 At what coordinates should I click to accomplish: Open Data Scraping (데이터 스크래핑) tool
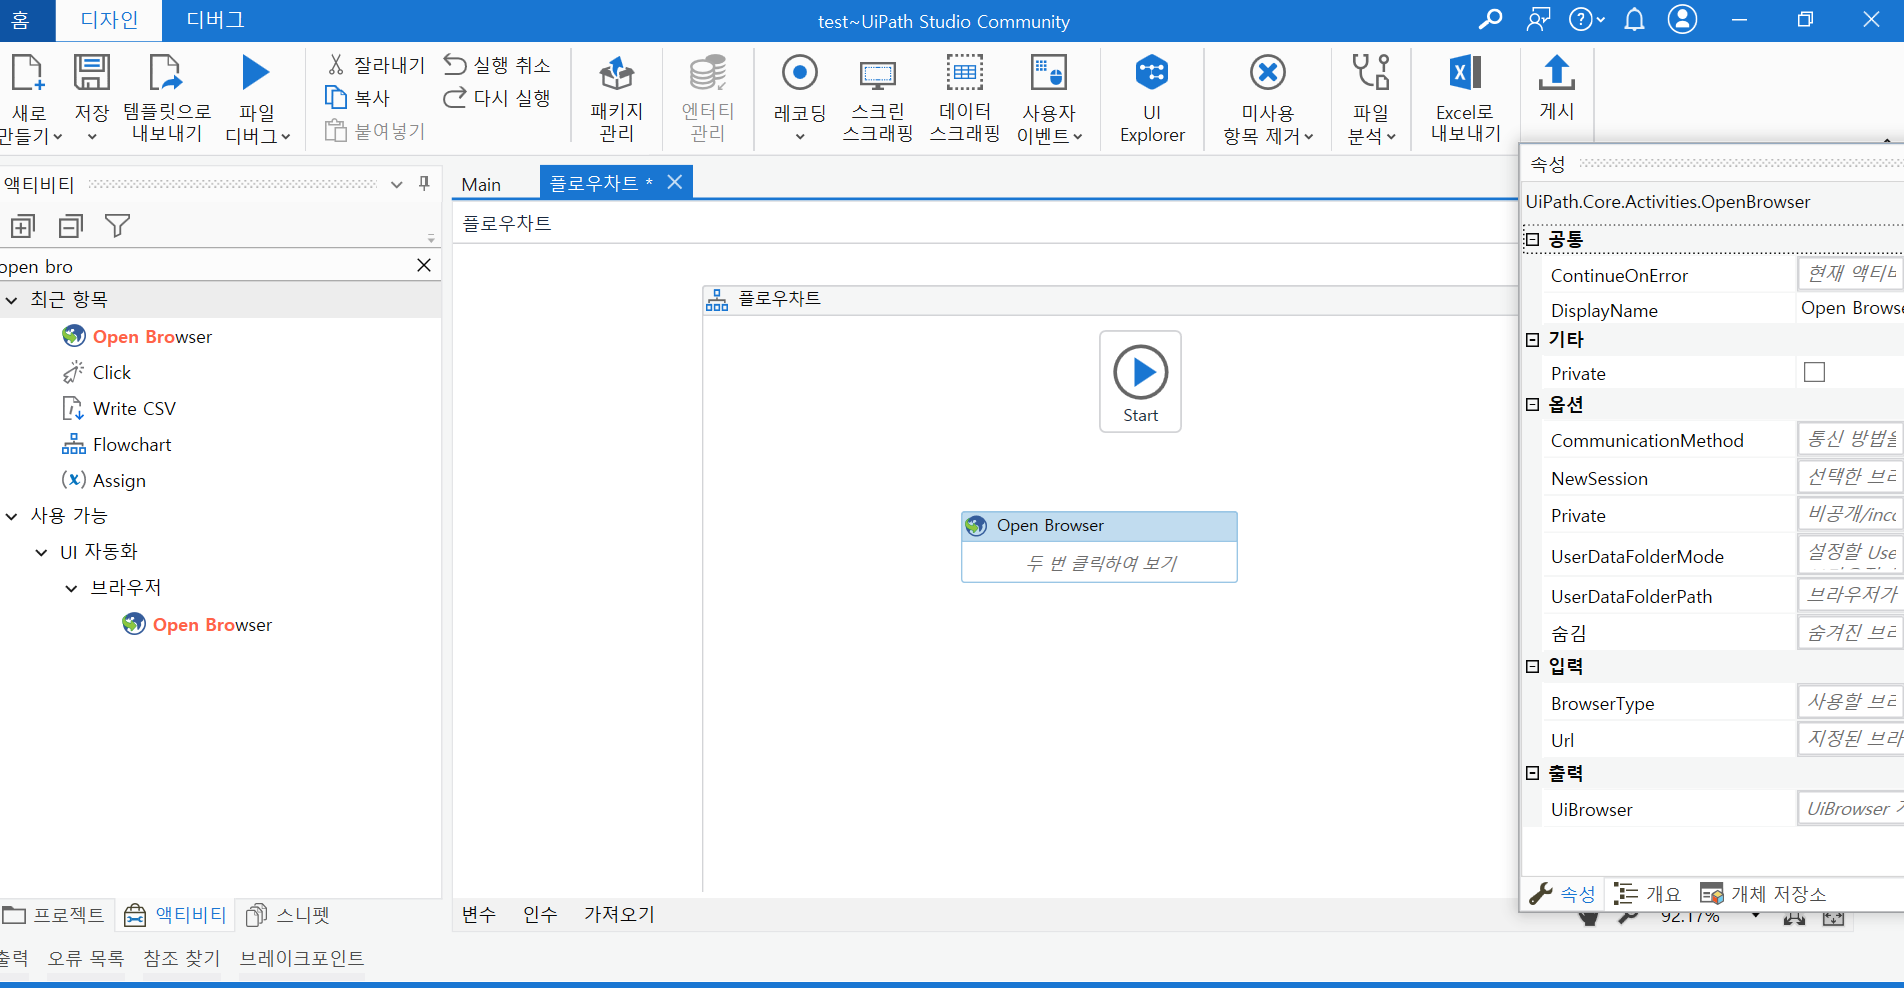click(965, 98)
